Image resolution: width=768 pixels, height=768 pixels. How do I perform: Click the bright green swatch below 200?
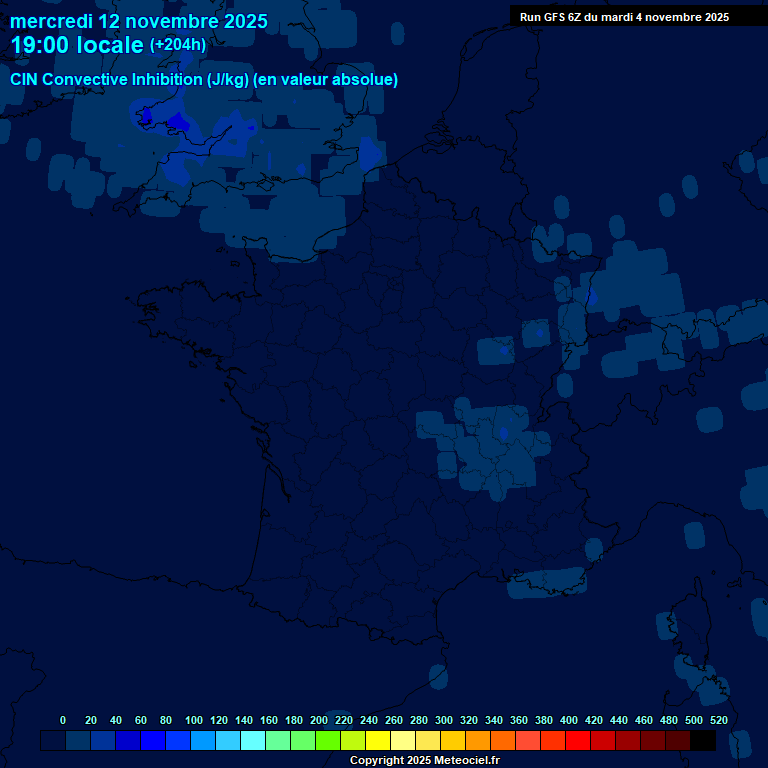(x=328, y=741)
